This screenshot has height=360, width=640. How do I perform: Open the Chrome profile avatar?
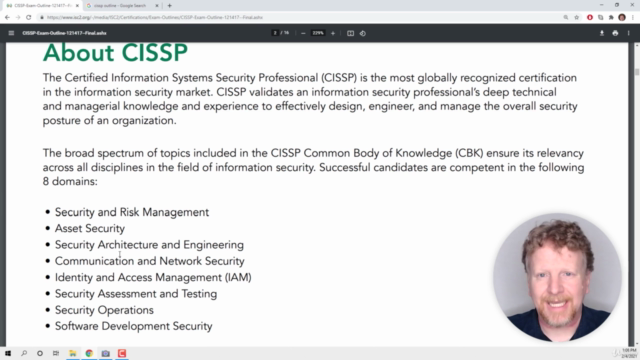tap(622, 17)
